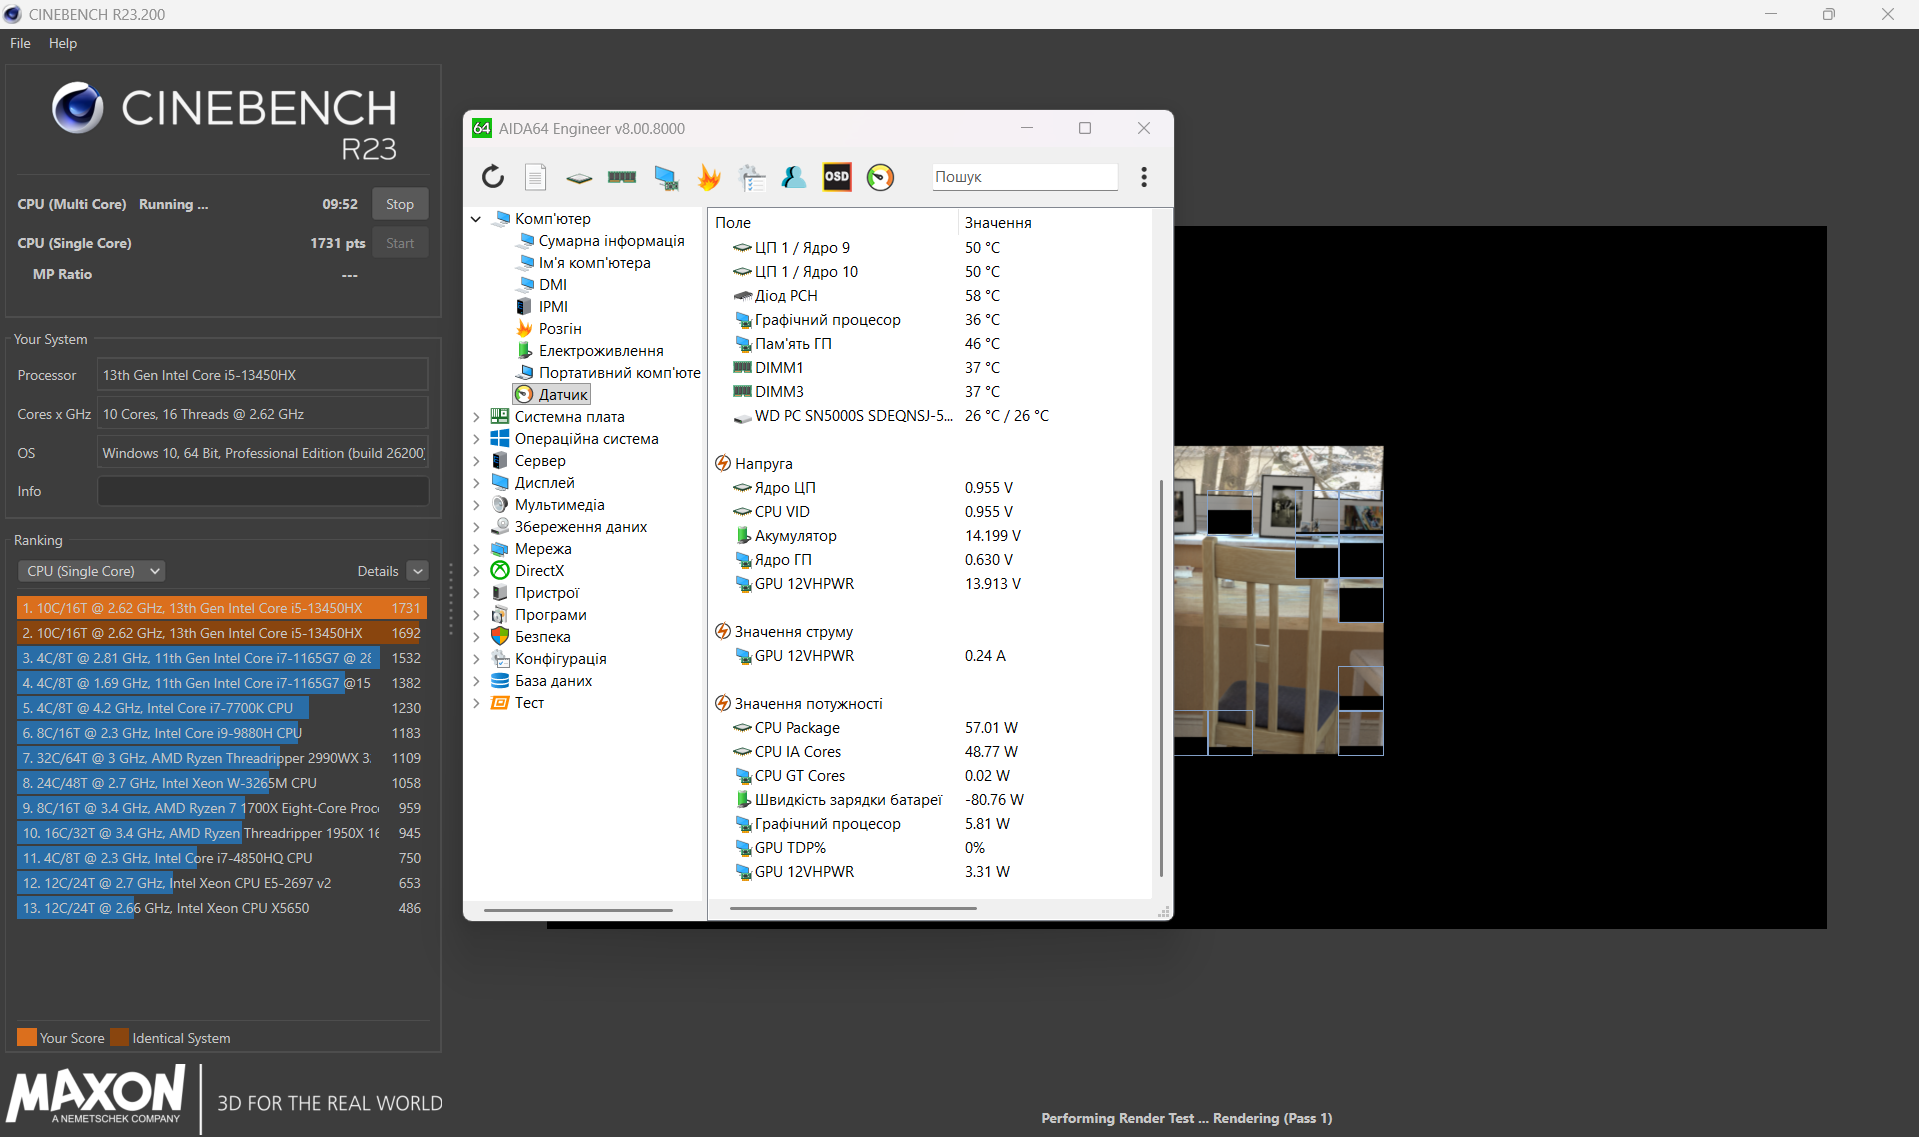
Task: Toggle the ranking Details dropdown arrow
Action: coord(418,571)
